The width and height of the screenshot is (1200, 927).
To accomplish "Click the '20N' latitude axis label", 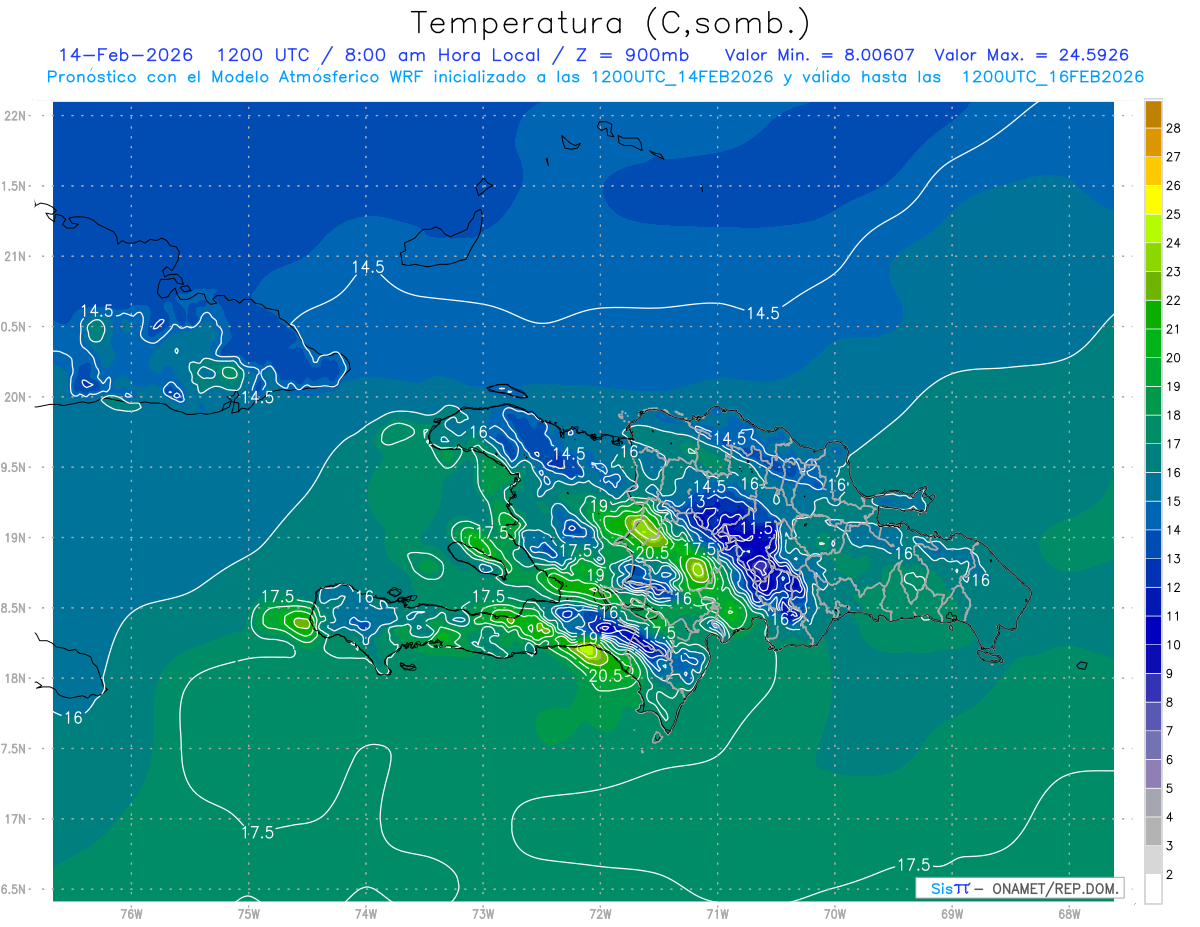I will (x=15, y=397).
